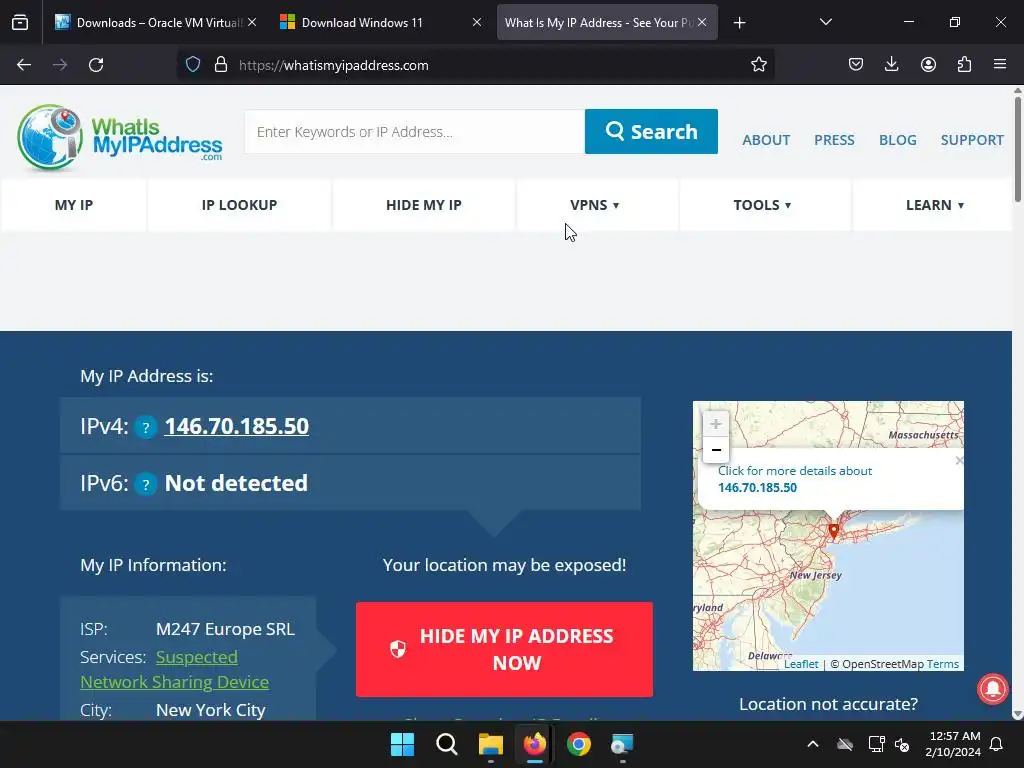Click the blue Search button
1024x768 pixels.
tap(651, 132)
